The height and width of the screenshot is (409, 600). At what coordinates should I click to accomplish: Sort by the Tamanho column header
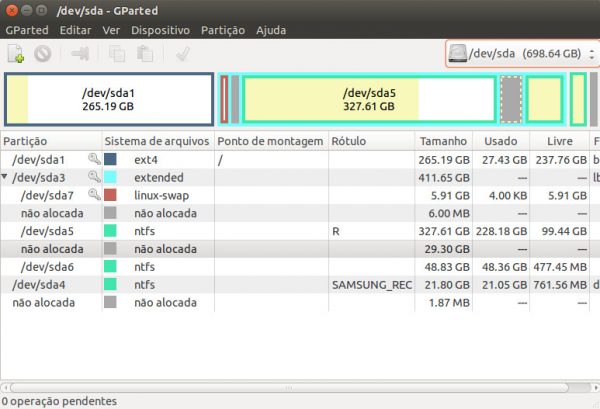click(443, 141)
